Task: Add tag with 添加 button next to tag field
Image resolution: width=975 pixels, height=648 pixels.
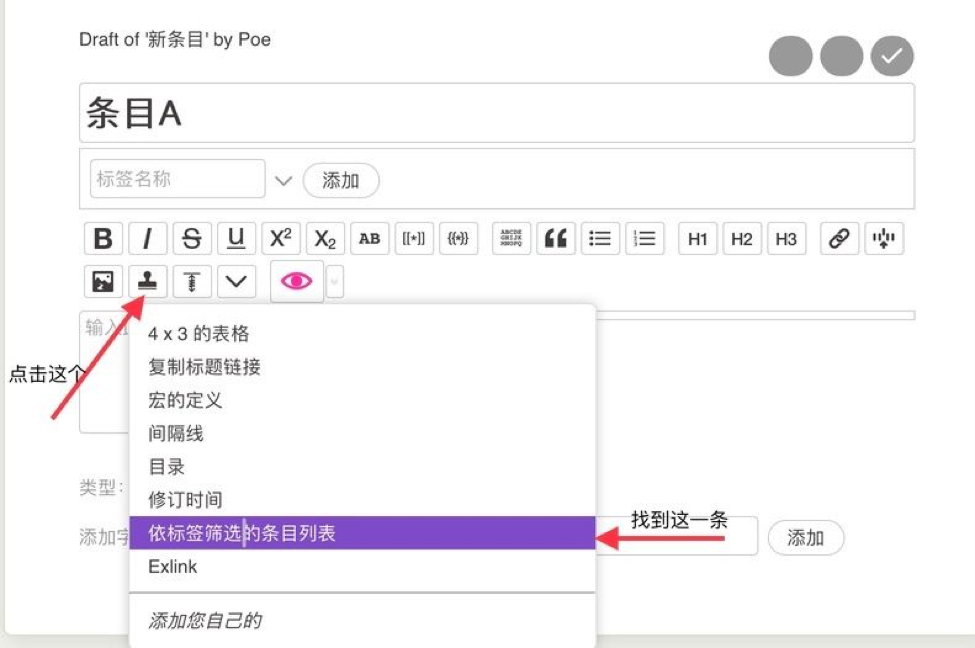Action: pyautogui.click(x=341, y=181)
